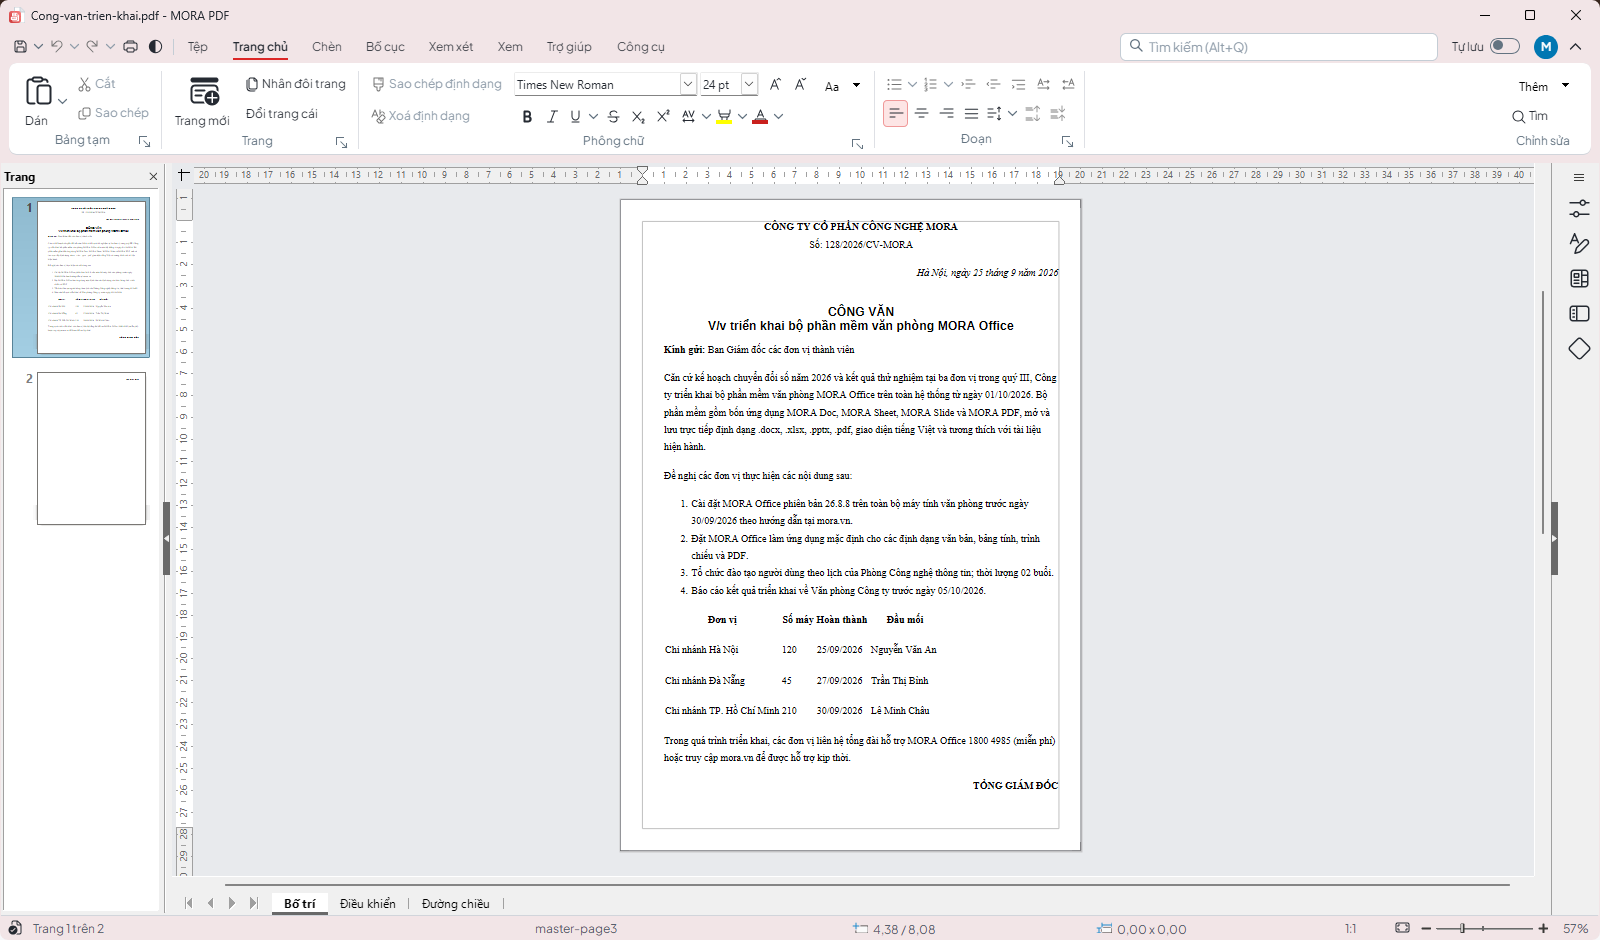Toggle left alignment button
This screenshot has height=940, width=1600.
[896, 114]
